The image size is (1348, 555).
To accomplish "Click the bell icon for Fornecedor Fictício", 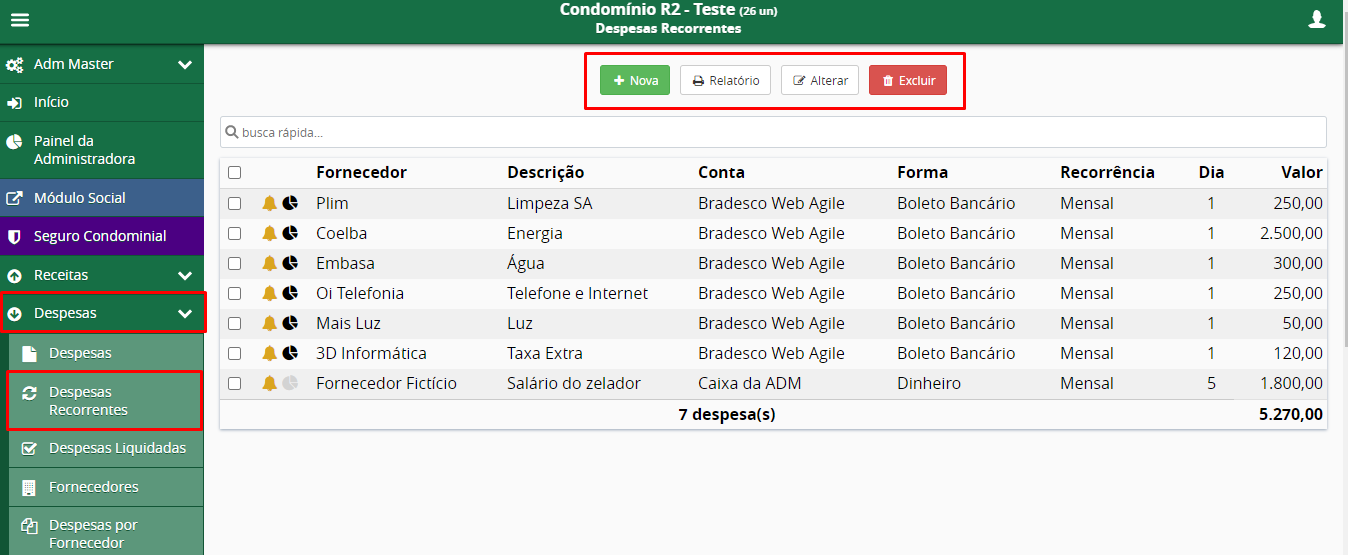I will coord(269,383).
